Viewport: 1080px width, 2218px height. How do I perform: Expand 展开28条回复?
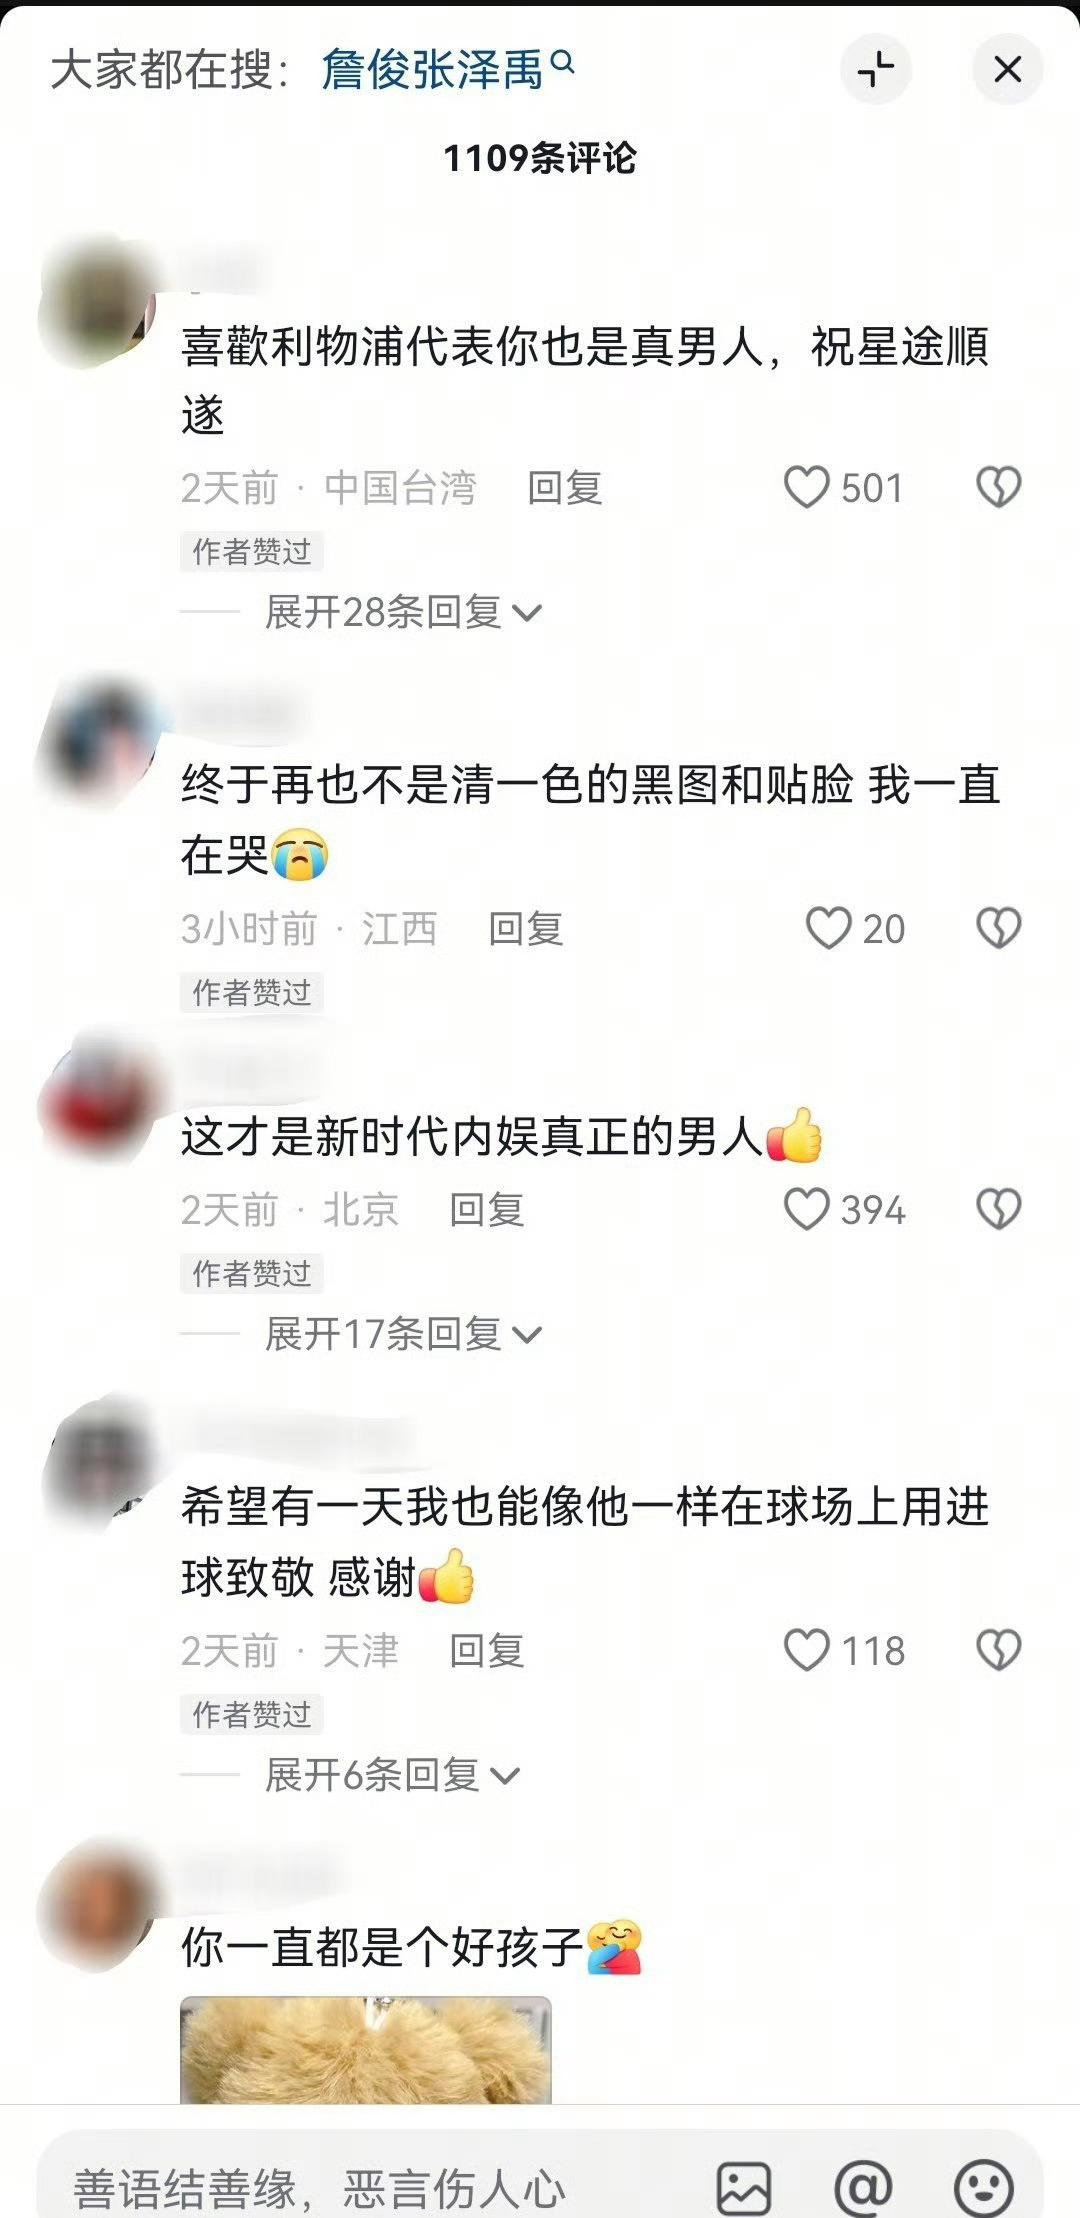[x=403, y=612]
